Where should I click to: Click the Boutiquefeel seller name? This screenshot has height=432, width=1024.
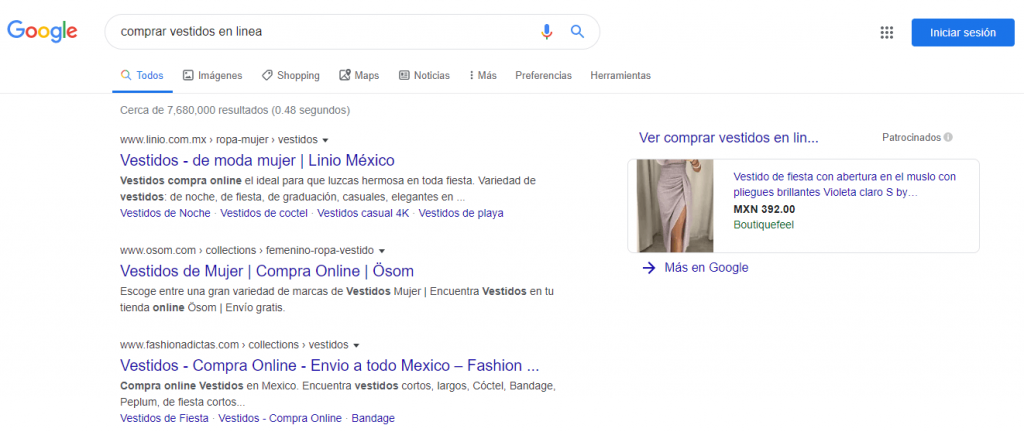(x=763, y=225)
